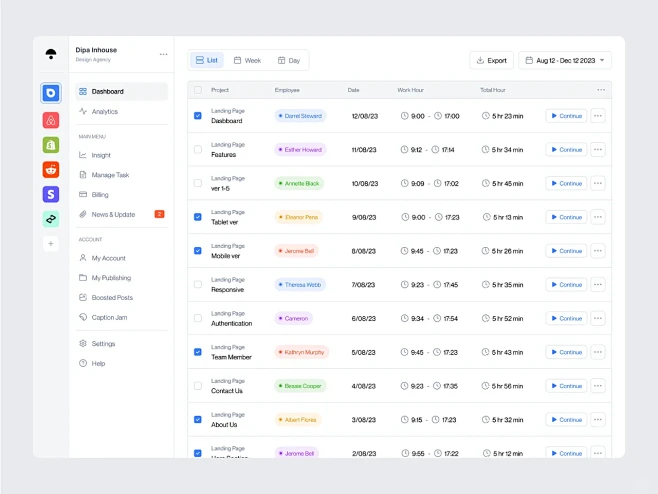658x494 pixels.
Task: Open the mint green link workspace icon
Action: (51, 218)
